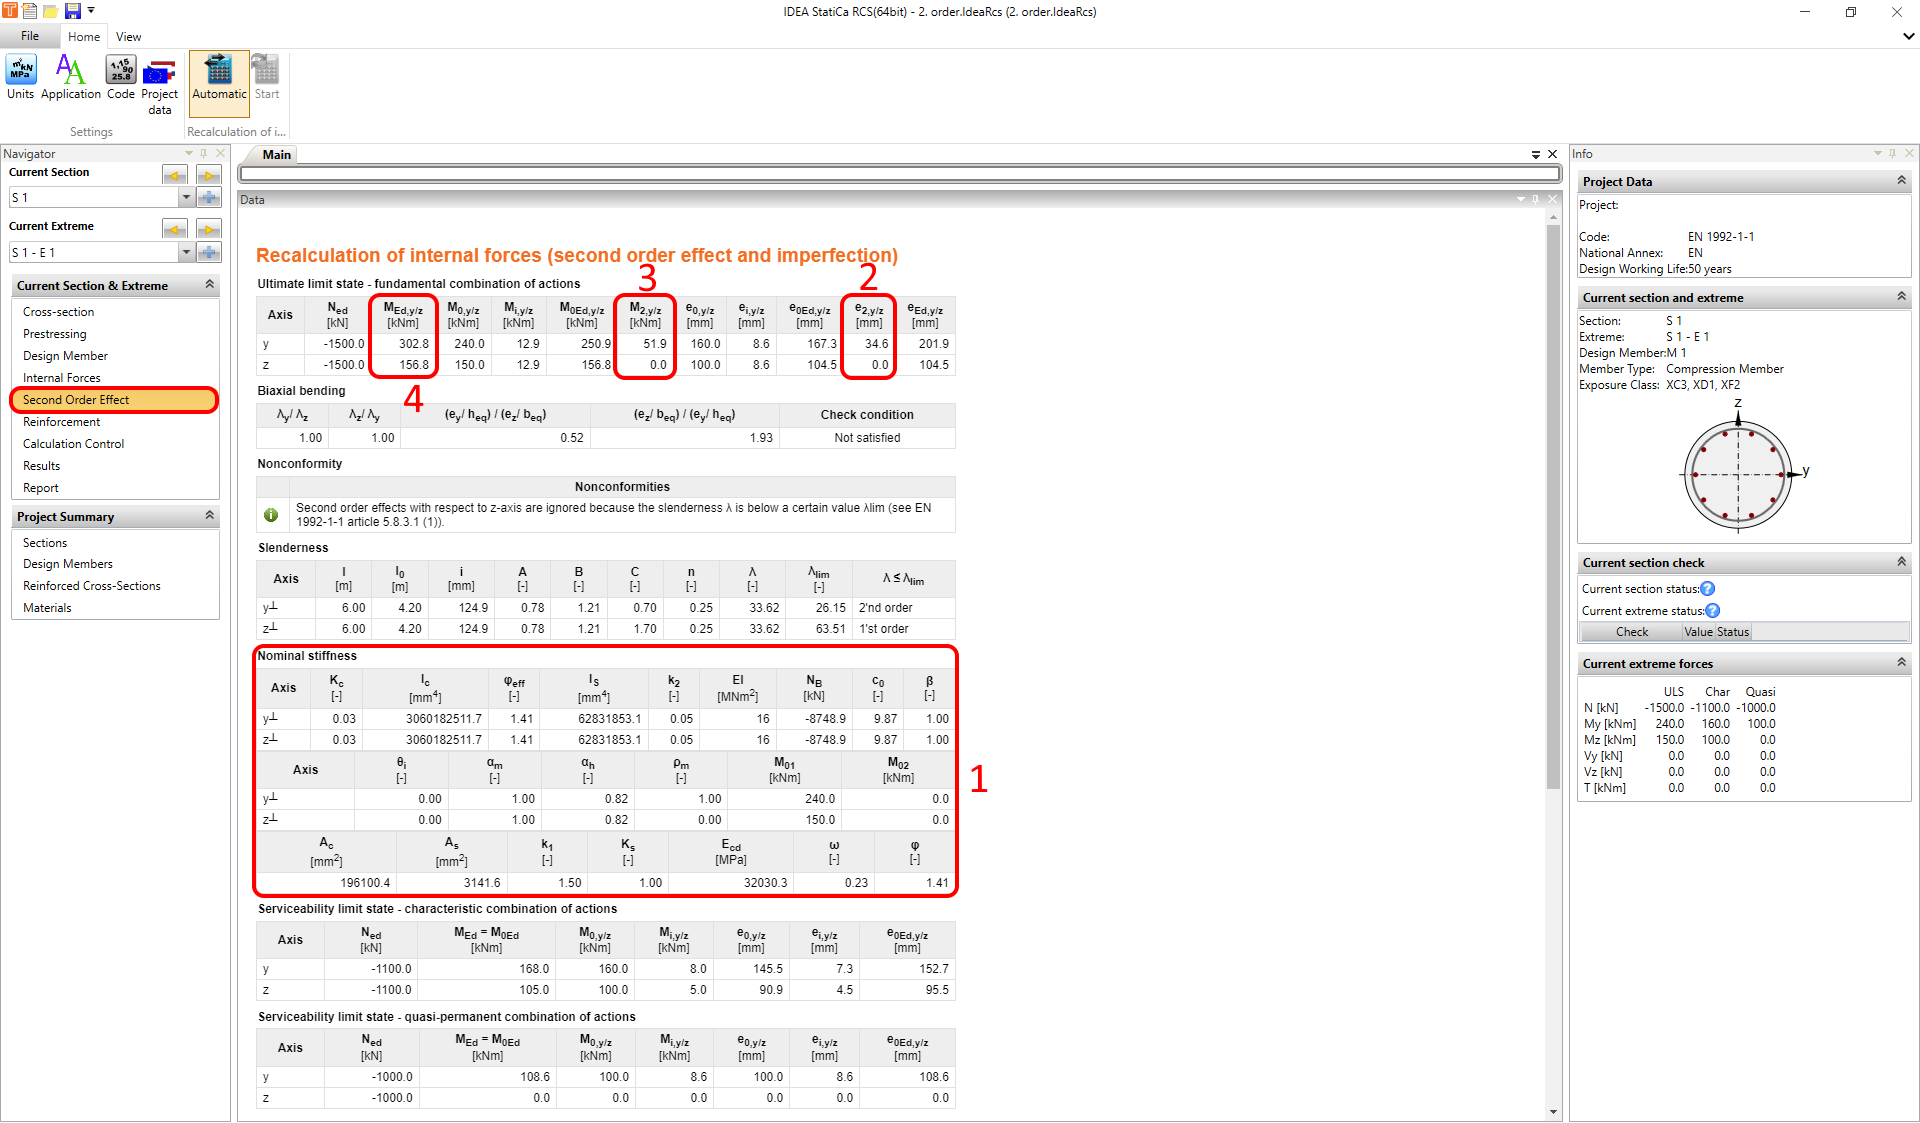Viewport: 1920px width, 1123px height.
Task: Pin the Navigator panel
Action: click(204, 153)
